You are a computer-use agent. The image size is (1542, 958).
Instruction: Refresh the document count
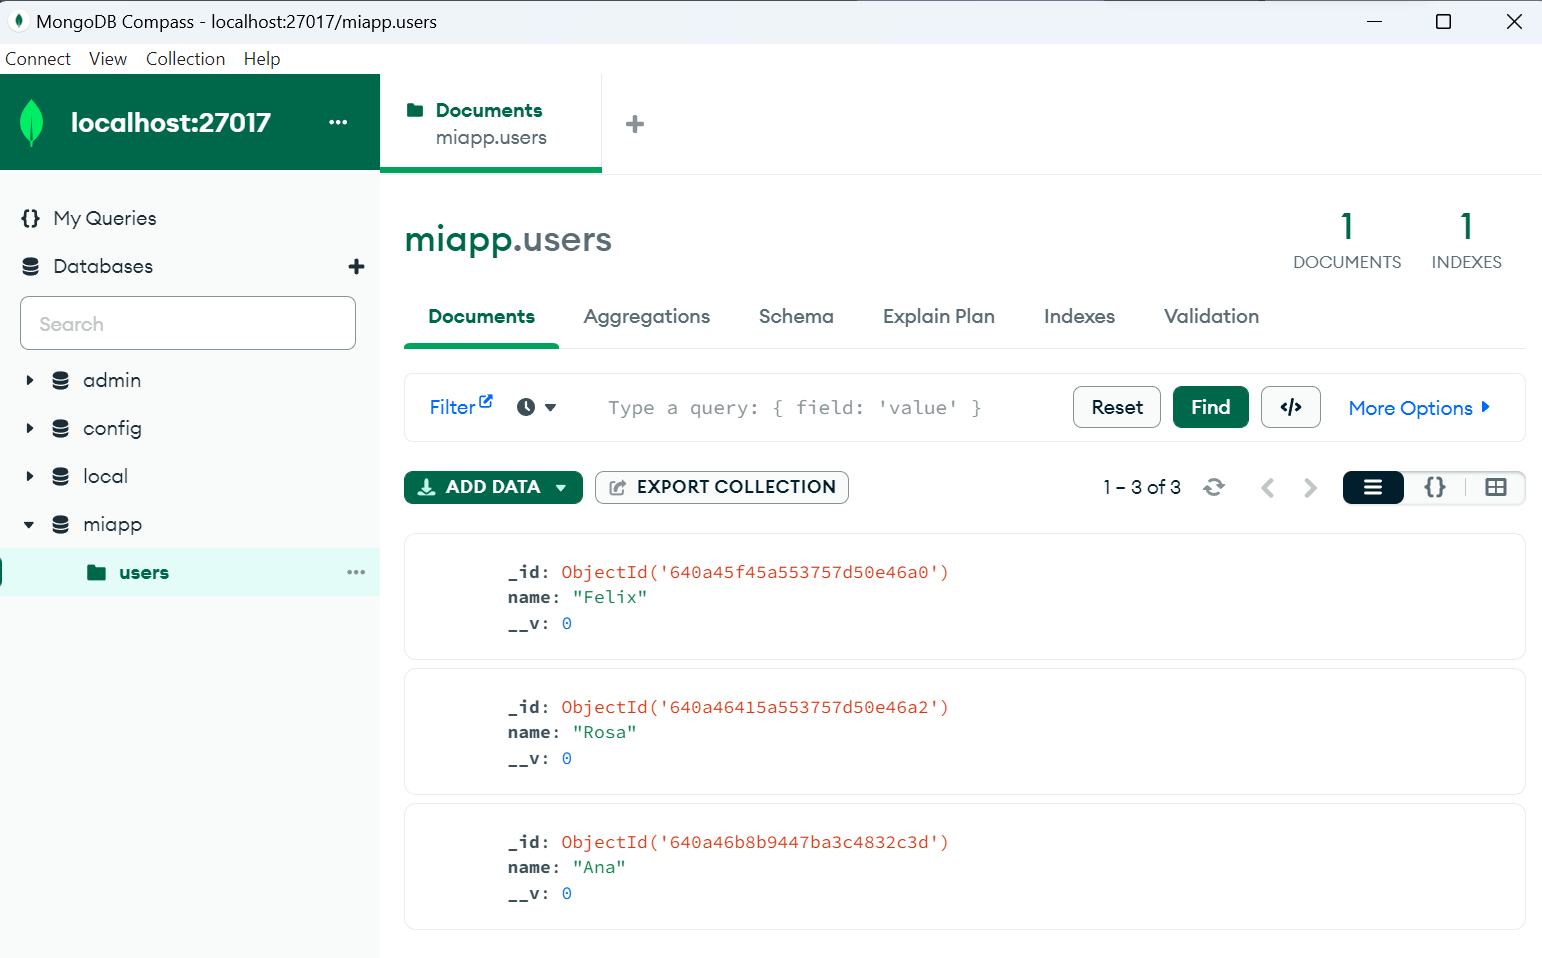[x=1214, y=487]
